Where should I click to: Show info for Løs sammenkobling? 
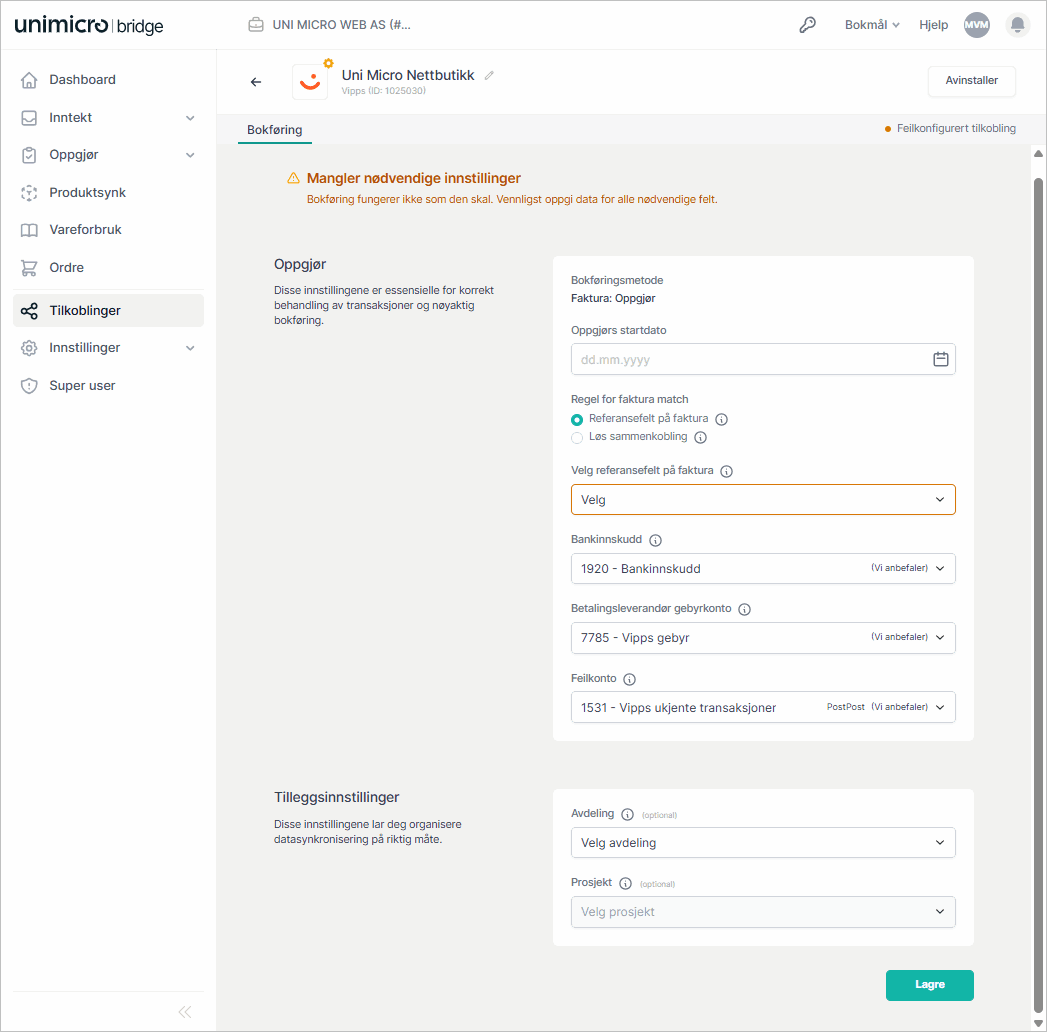(700, 437)
